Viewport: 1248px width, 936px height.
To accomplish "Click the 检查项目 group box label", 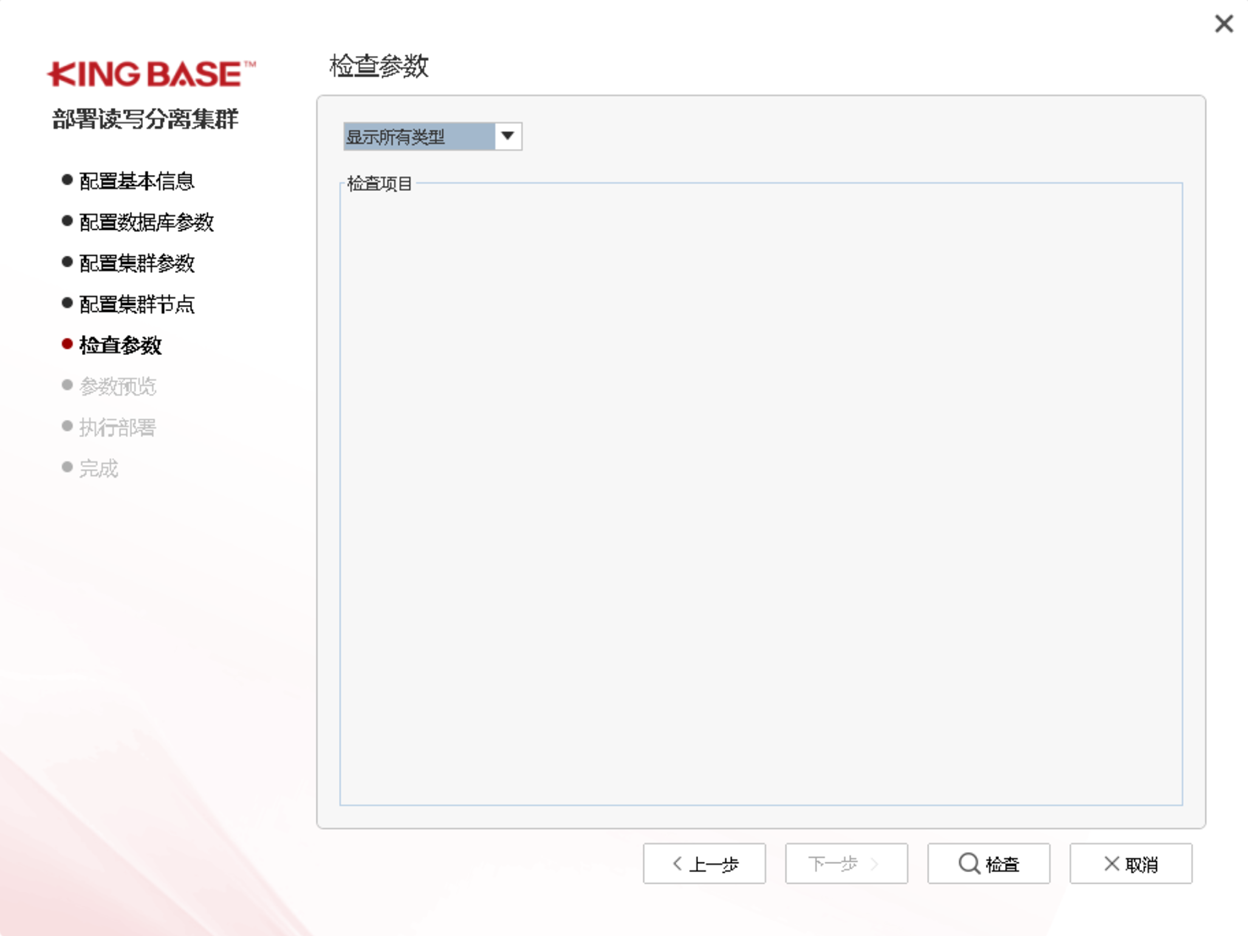I will 380,184.
